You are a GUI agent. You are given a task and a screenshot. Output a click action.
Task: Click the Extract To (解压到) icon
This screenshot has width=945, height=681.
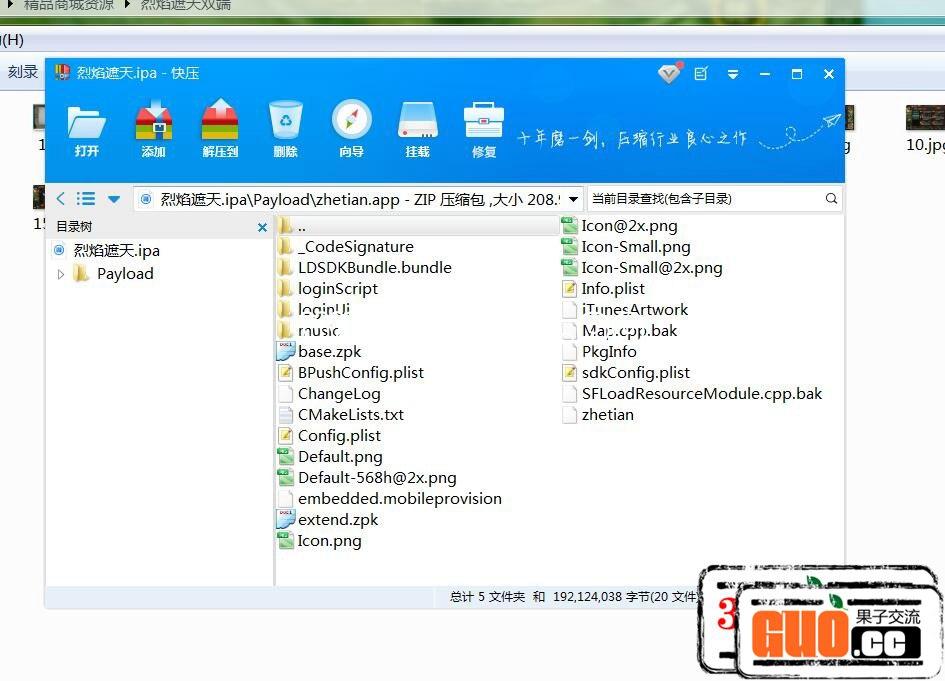tap(220, 123)
